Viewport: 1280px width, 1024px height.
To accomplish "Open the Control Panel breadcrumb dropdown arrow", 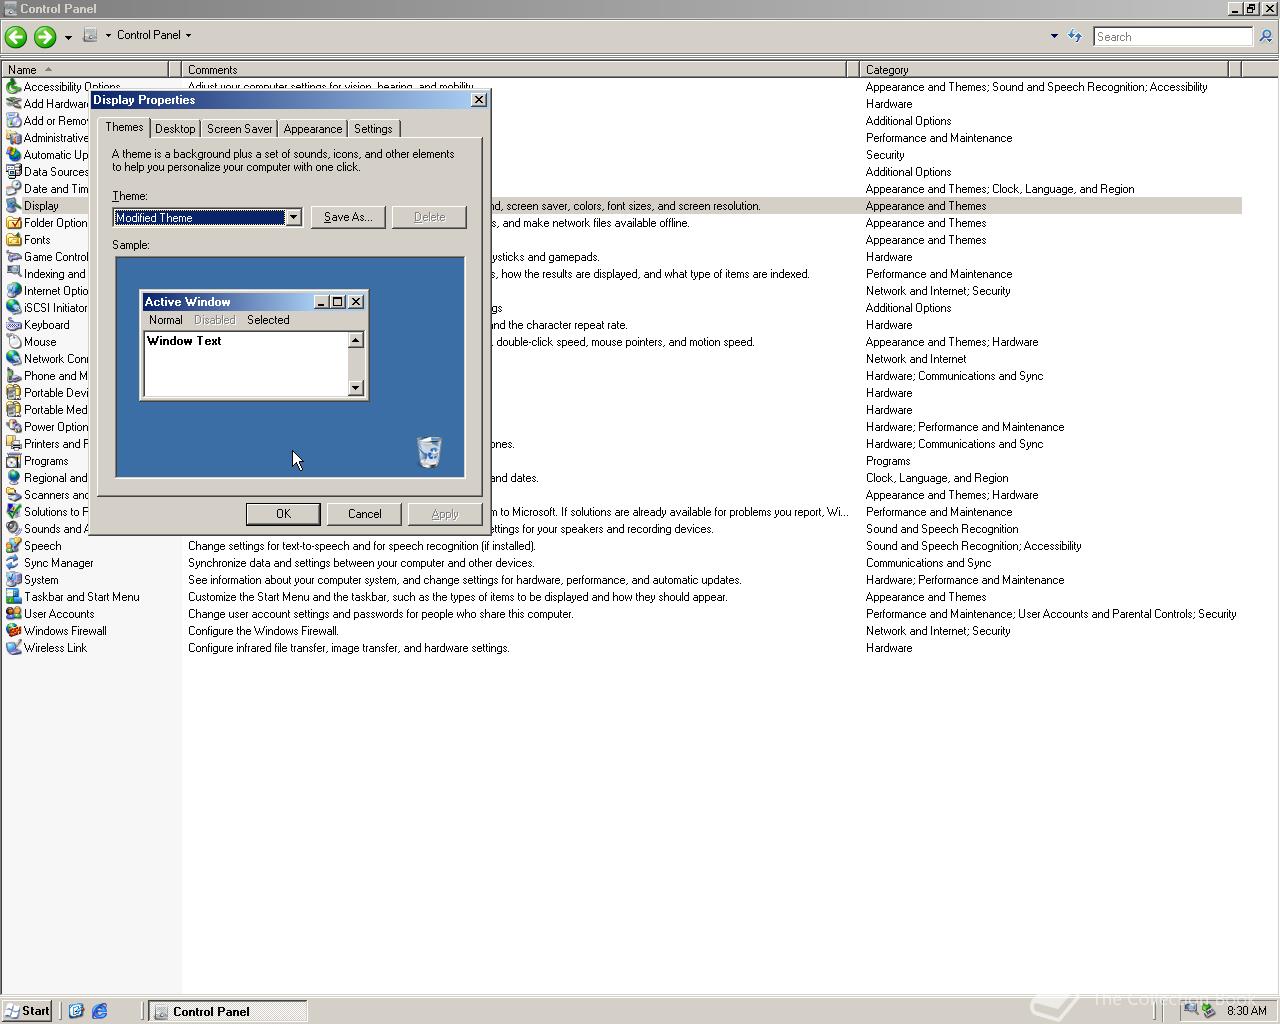I will [x=188, y=35].
